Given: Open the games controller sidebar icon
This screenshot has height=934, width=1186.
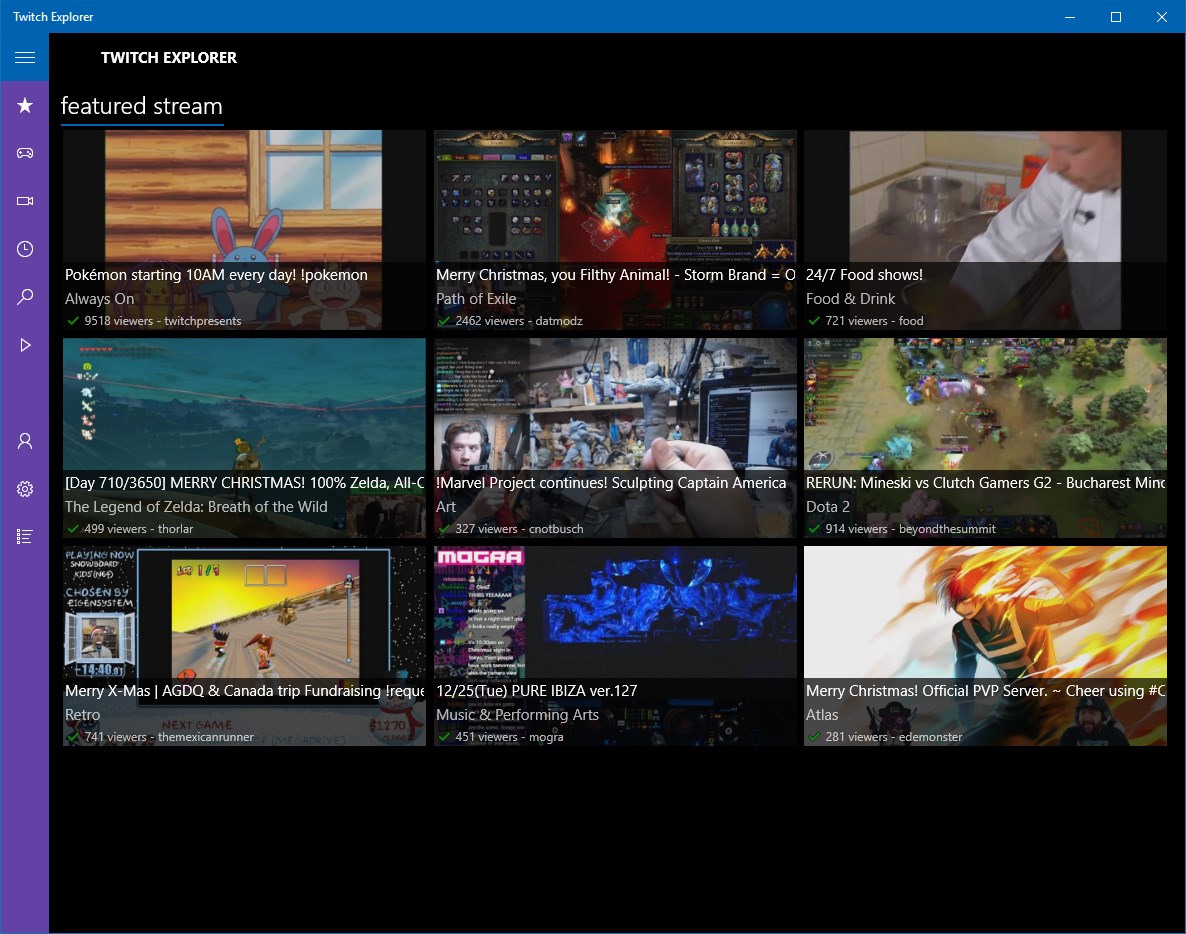Looking at the screenshot, I should coord(24,153).
